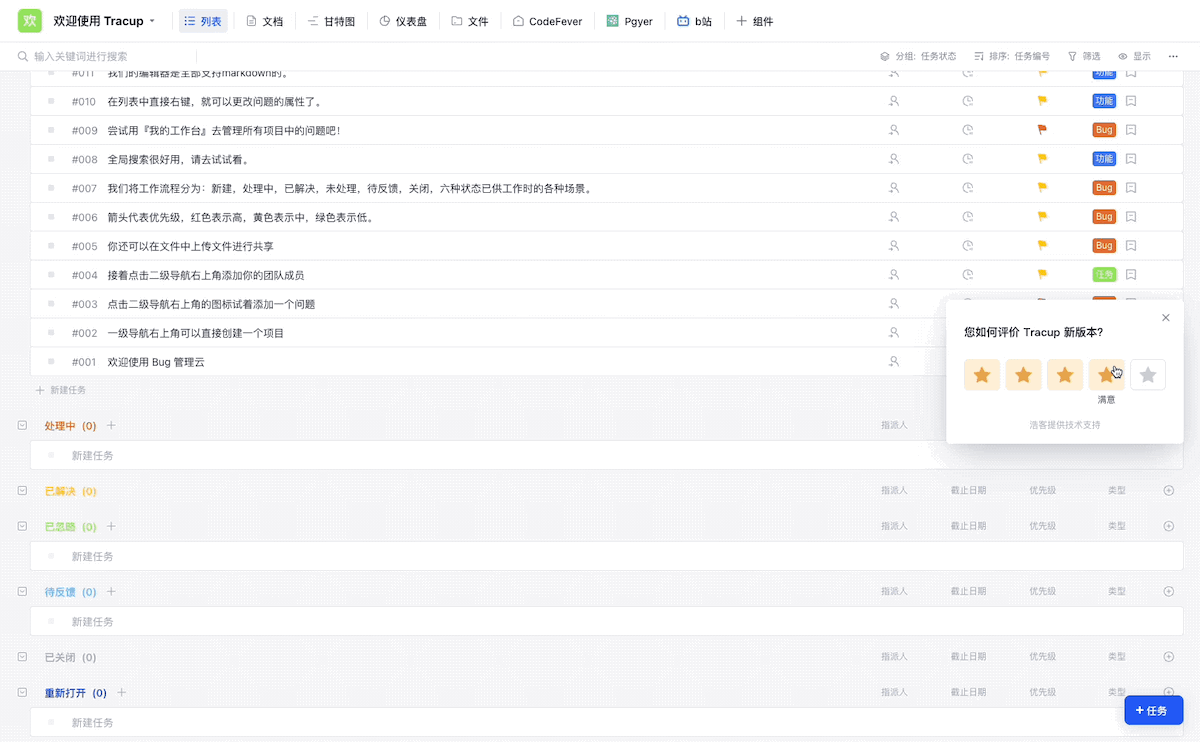1200x742 pixels.
Task: Collapse the 处理中 section
Action: pos(22,425)
